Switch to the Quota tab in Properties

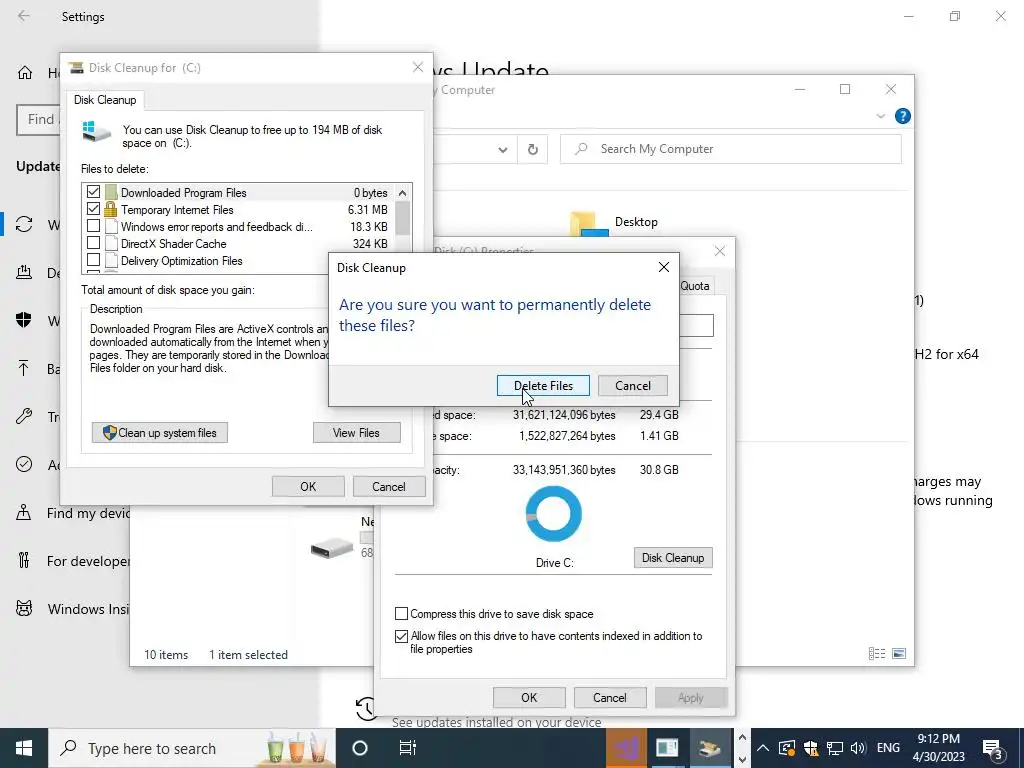(x=695, y=285)
